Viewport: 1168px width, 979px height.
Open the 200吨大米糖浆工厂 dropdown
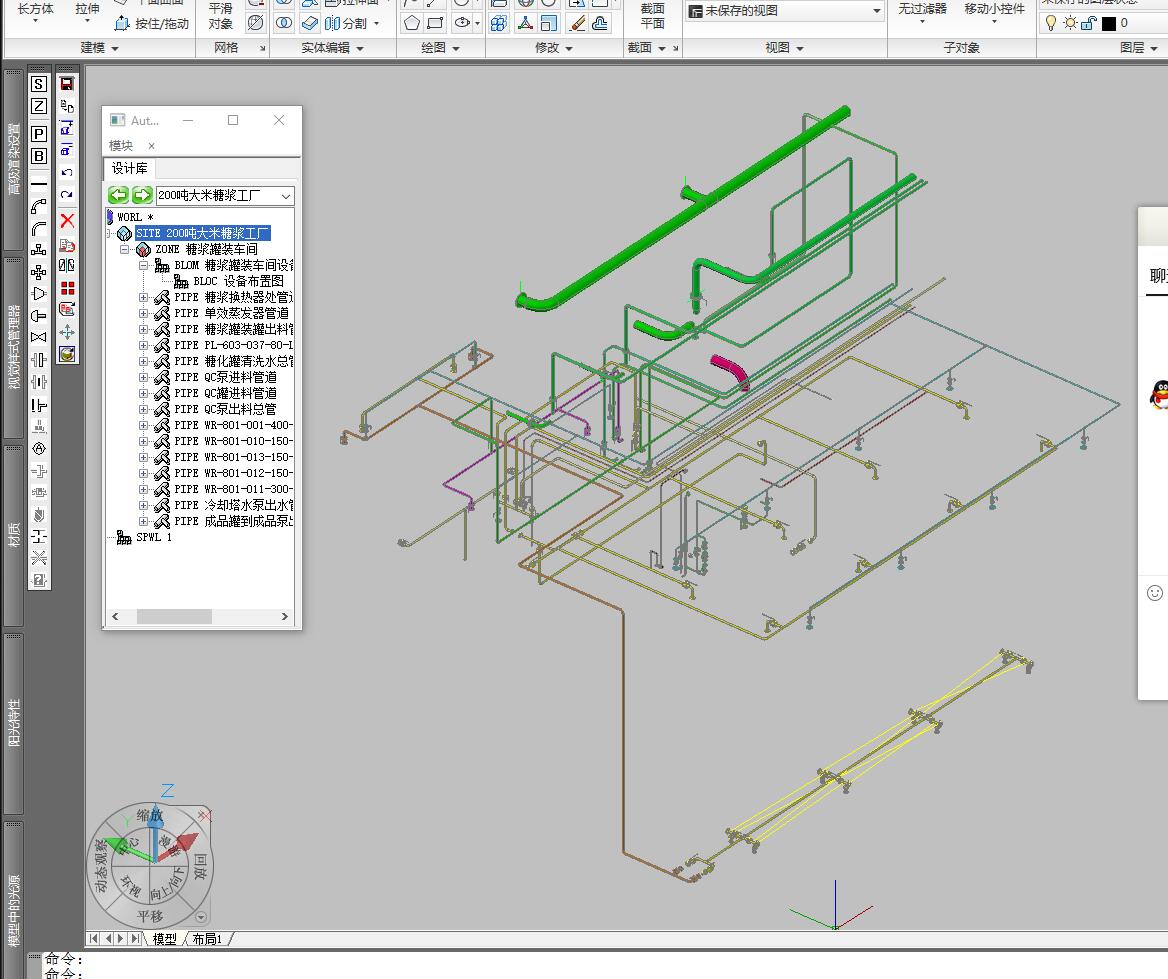click(285, 196)
